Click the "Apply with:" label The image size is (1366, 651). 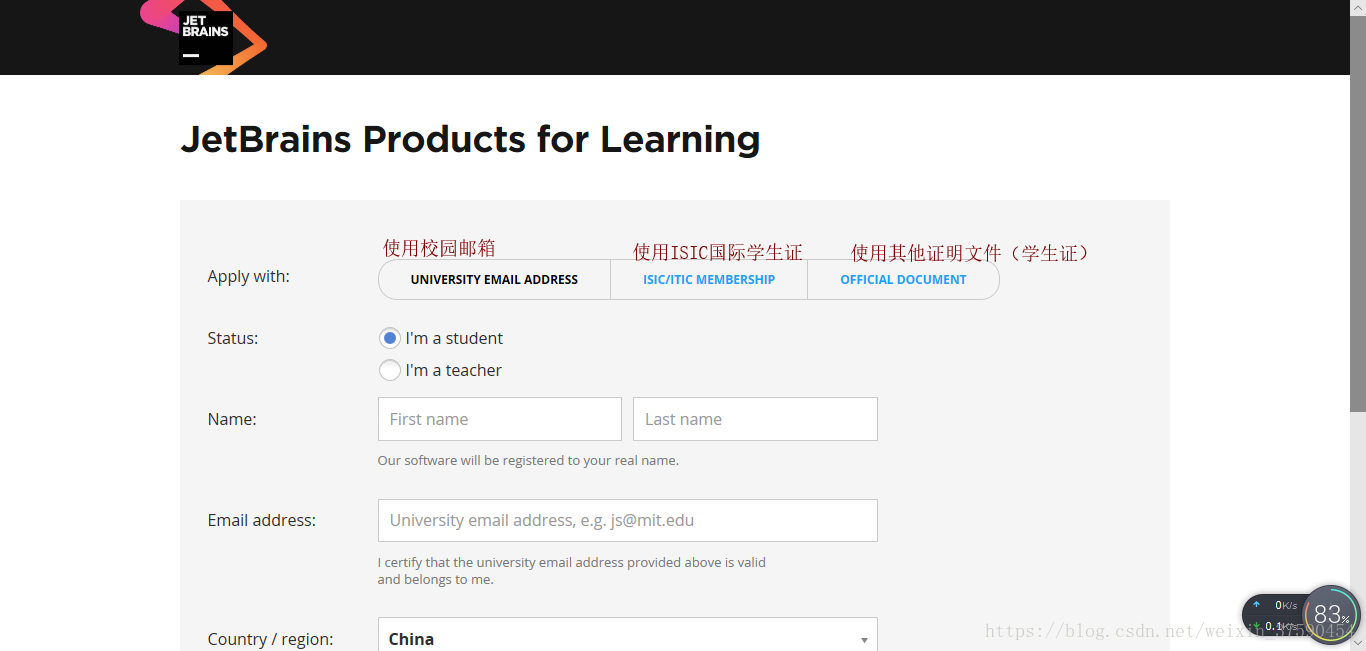(x=248, y=277)
